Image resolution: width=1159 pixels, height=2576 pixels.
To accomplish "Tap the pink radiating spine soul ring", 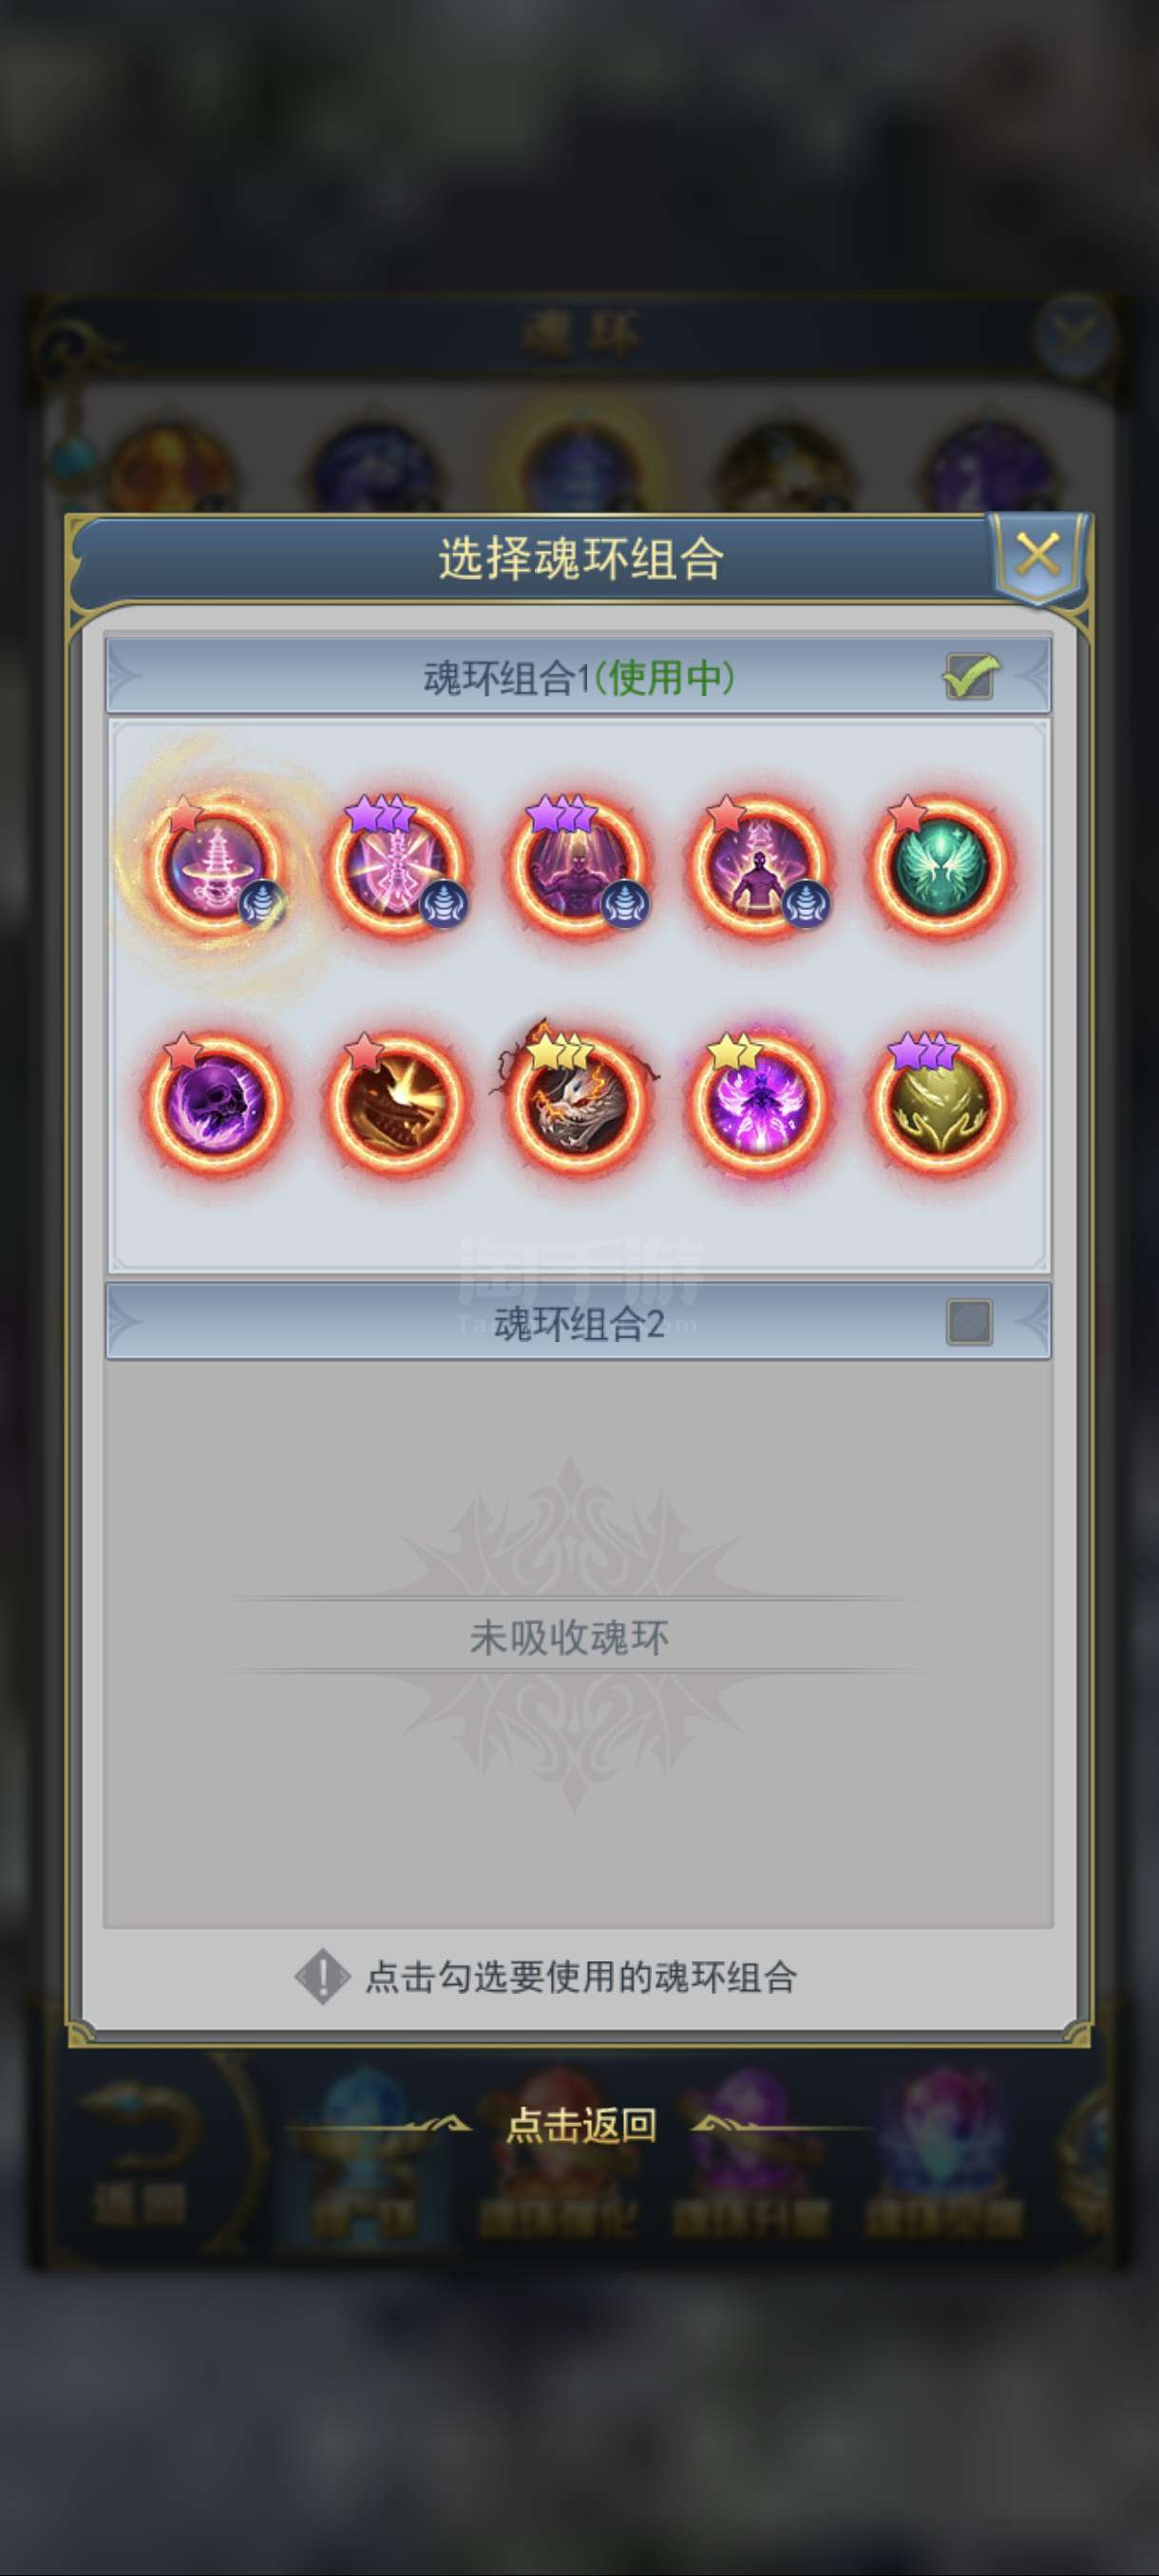I will (396, 866).
